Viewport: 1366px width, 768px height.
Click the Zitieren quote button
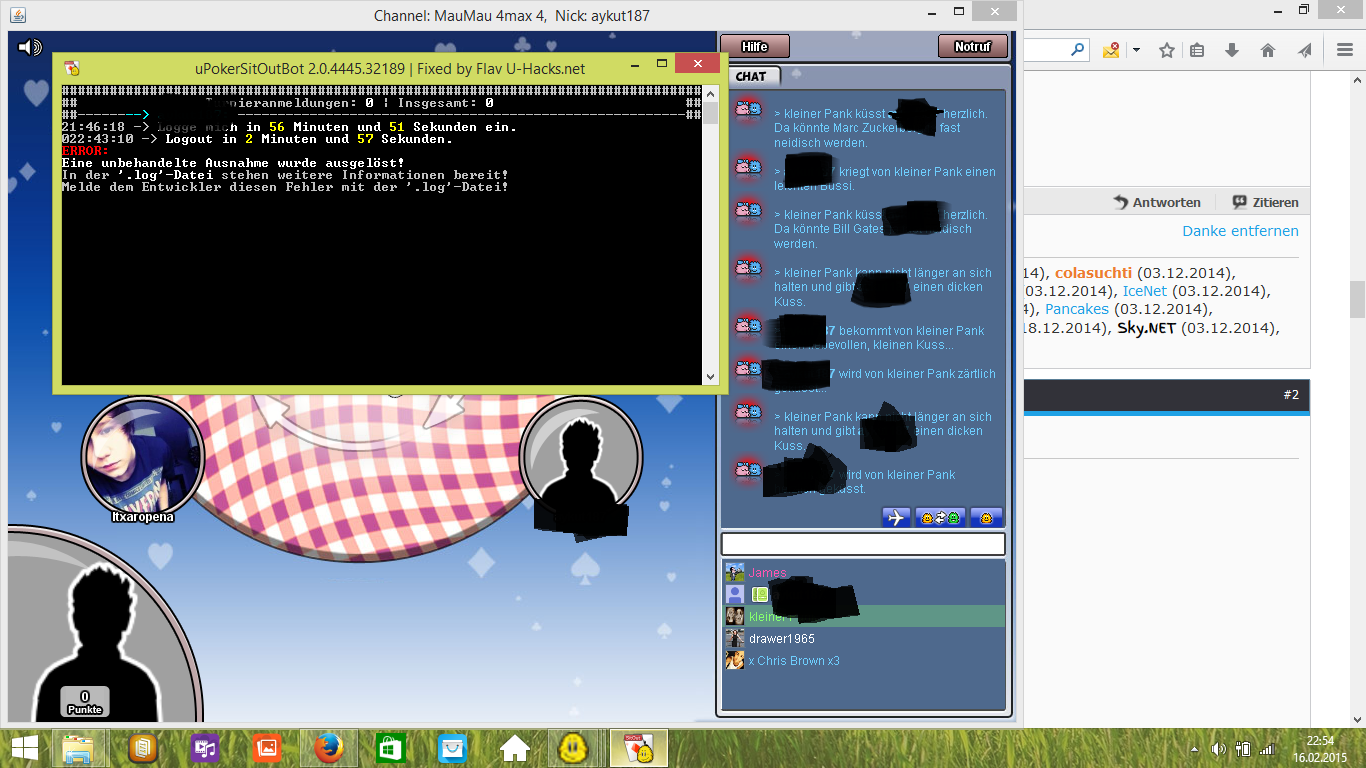[x=1265, y=202]
